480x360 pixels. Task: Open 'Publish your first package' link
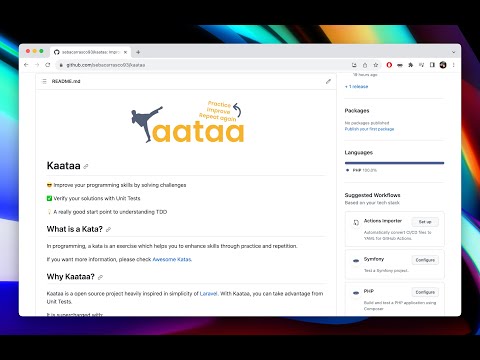pos(369,129)
